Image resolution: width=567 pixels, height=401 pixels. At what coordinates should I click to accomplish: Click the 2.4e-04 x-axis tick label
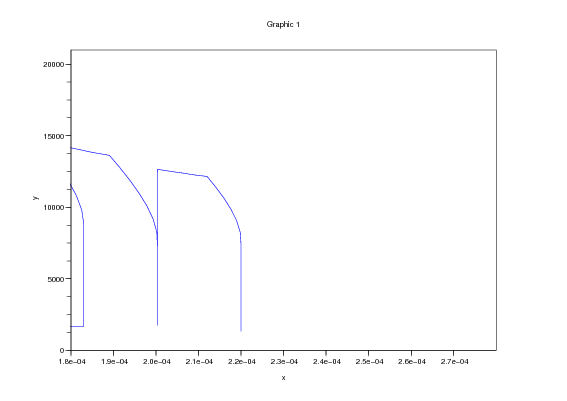tap(327, 362)
